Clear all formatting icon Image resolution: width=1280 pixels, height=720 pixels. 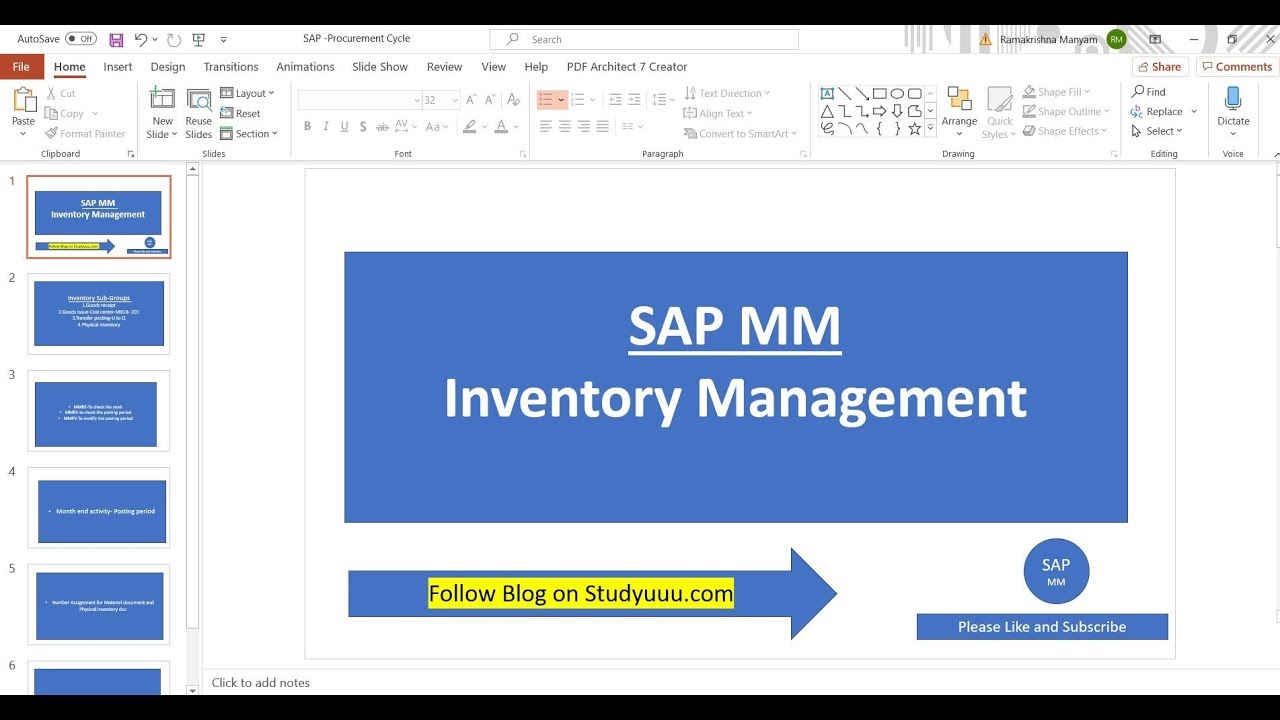click(513, 100)
